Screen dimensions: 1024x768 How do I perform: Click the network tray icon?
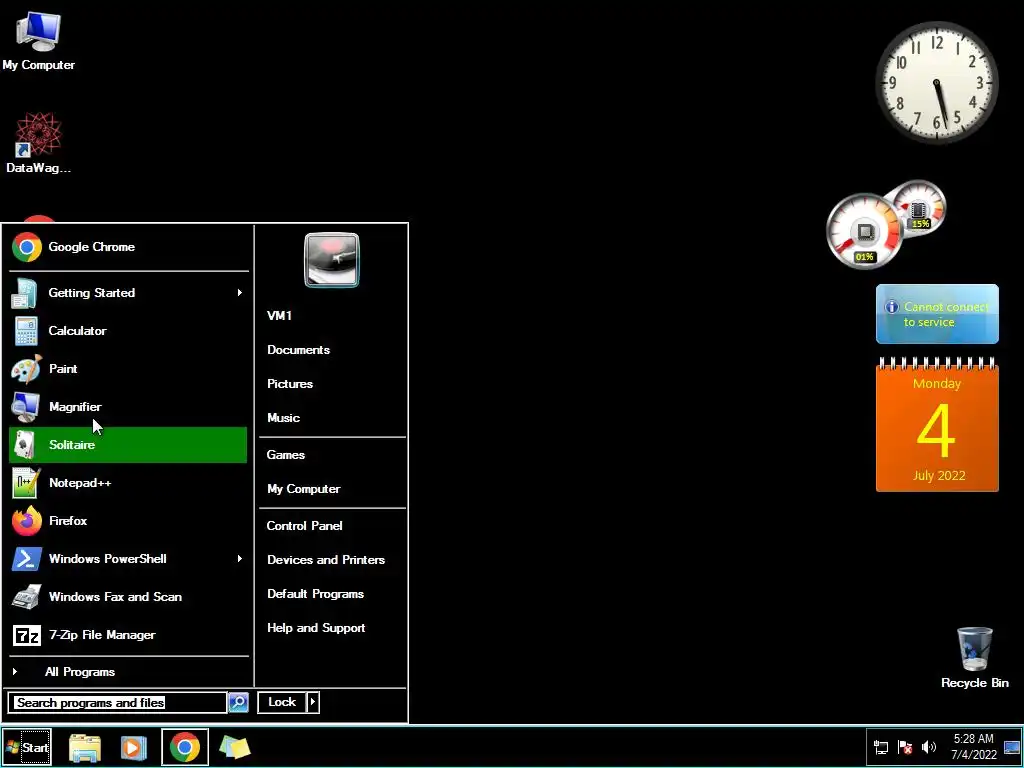click(881, 747)
